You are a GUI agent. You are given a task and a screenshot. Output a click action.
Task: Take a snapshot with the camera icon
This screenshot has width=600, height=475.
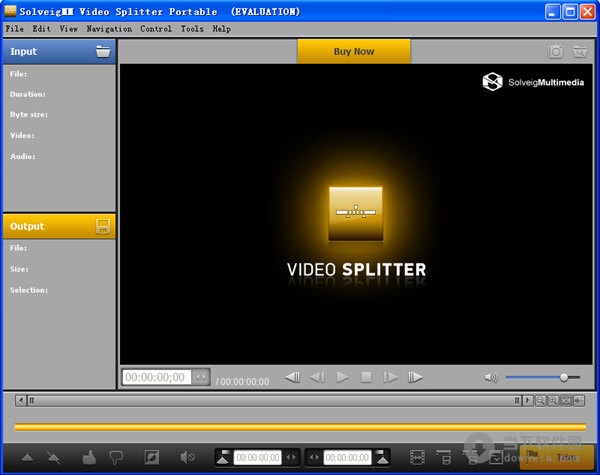tap(555, 51)
